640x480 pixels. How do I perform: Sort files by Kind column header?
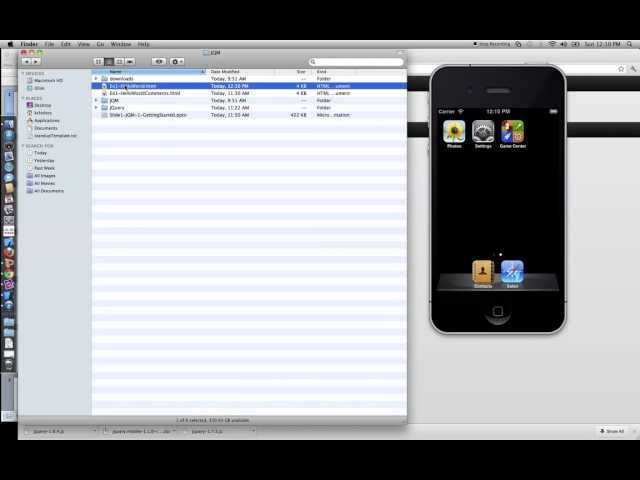tap(335, 71)
